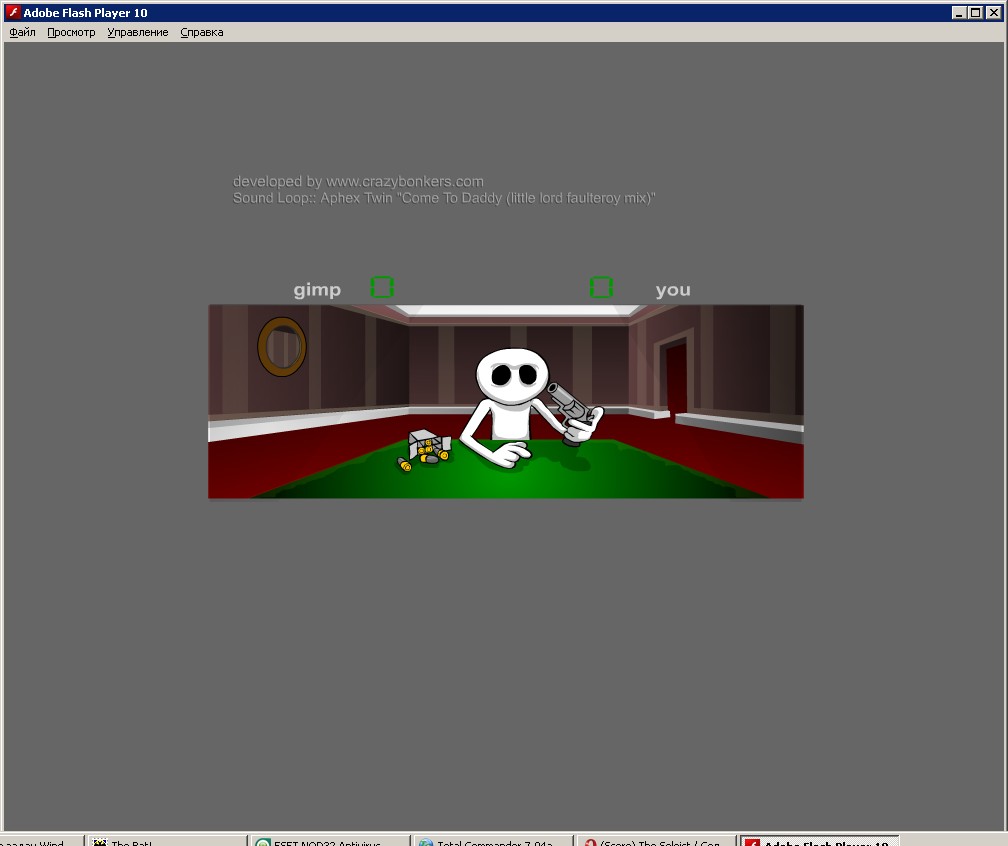This screenshot has height=846, width=1008.
Task: Open the Просмотр menu
Action: pos(71,32)
